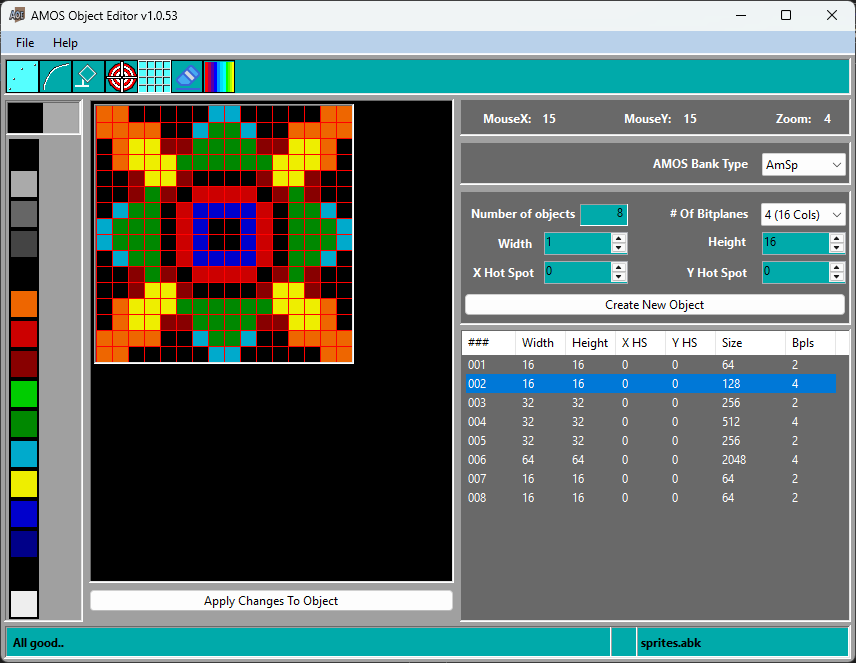The height and width of the screenshot is (663, 856).
Task: Open the rainbow palette editor
Action: coord(219,76)
